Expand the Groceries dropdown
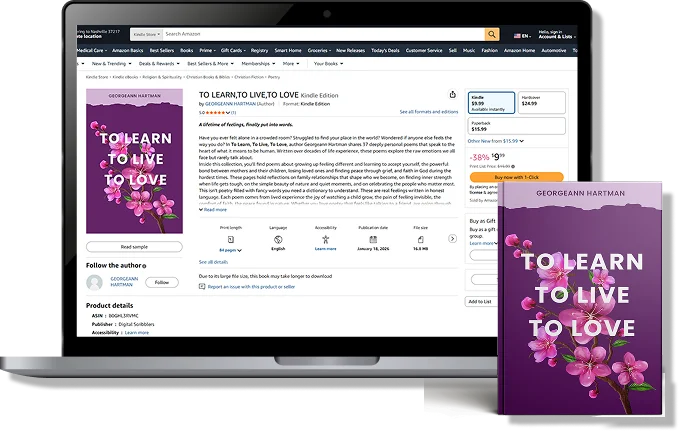 pos(319,51)
